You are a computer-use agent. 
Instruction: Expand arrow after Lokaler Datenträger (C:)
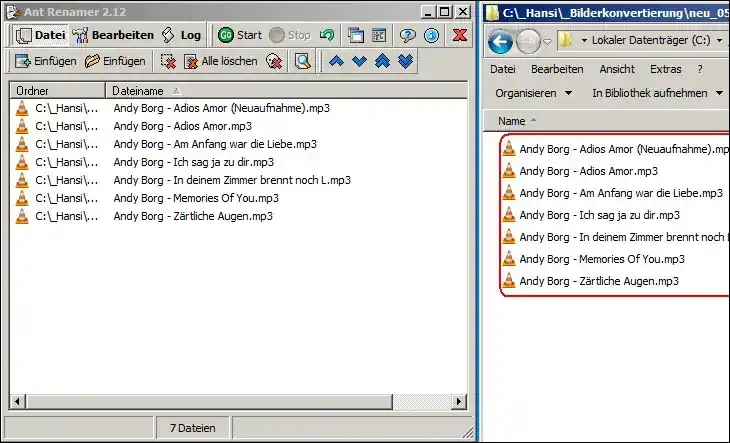(x=719, y=40)
